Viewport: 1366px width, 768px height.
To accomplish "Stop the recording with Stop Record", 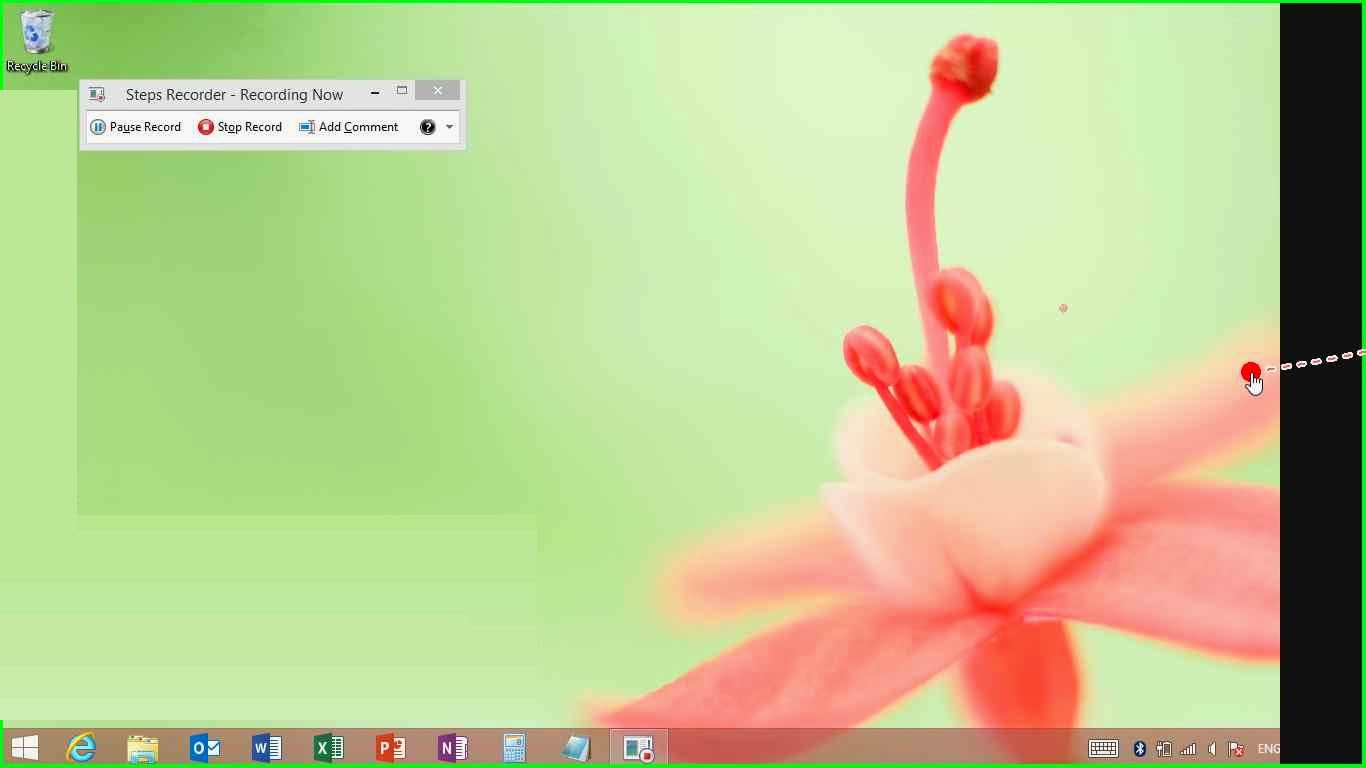I will tap(240, 127).
